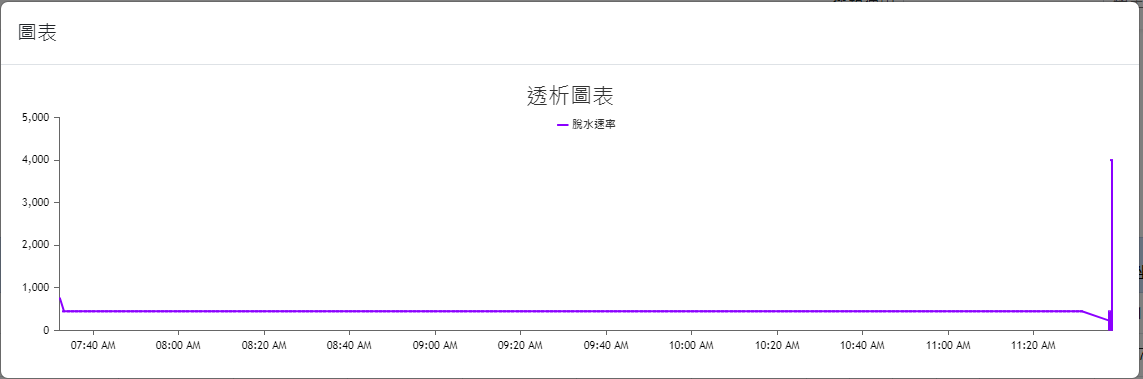Click the 07:40 AM x-axis label
The image size is (1143, 379).
[93, 345]
